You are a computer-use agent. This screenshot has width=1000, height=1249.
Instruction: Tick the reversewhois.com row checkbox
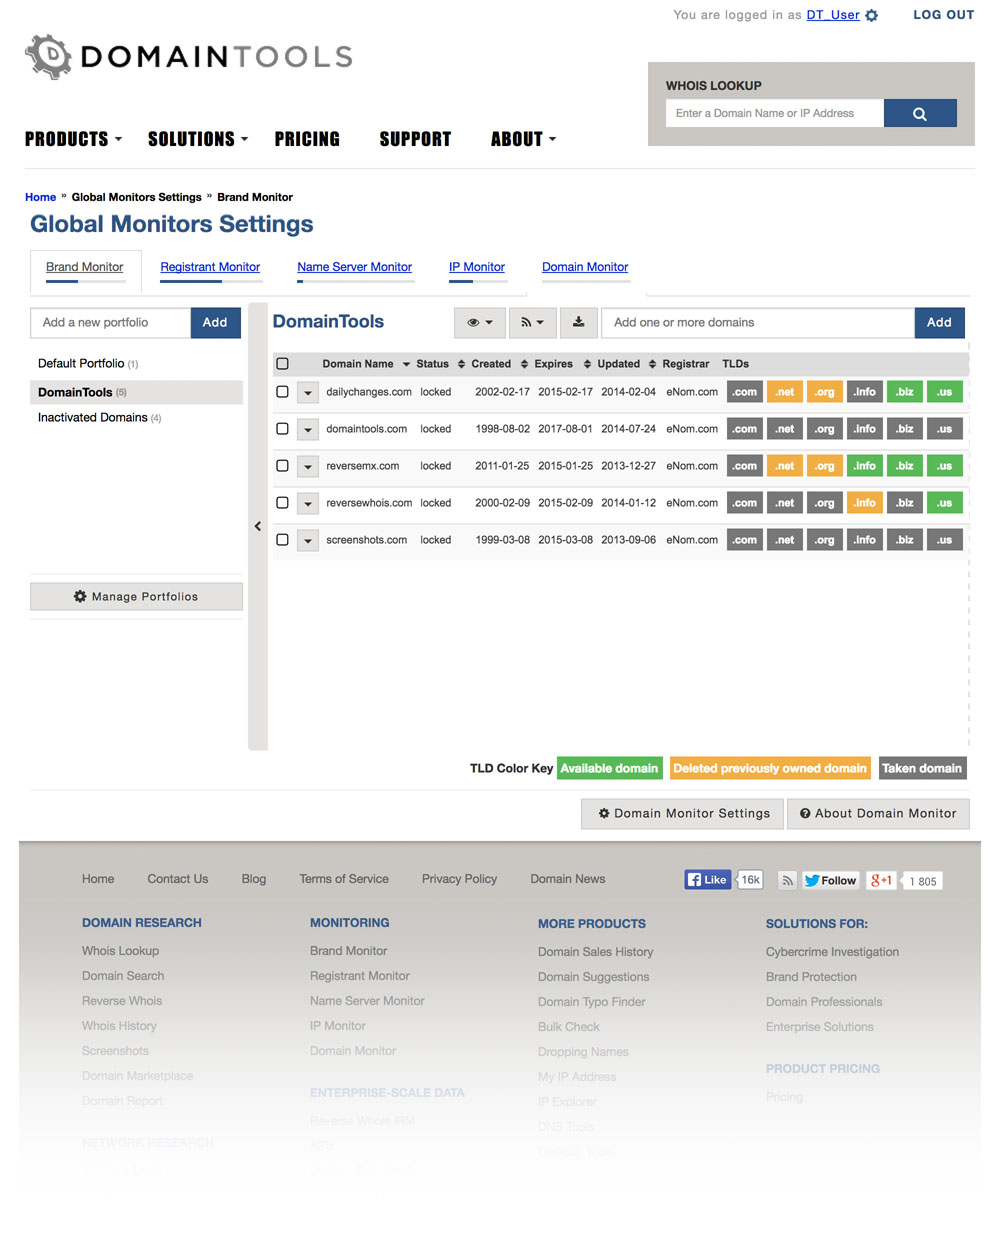click(x=282, y=503)
